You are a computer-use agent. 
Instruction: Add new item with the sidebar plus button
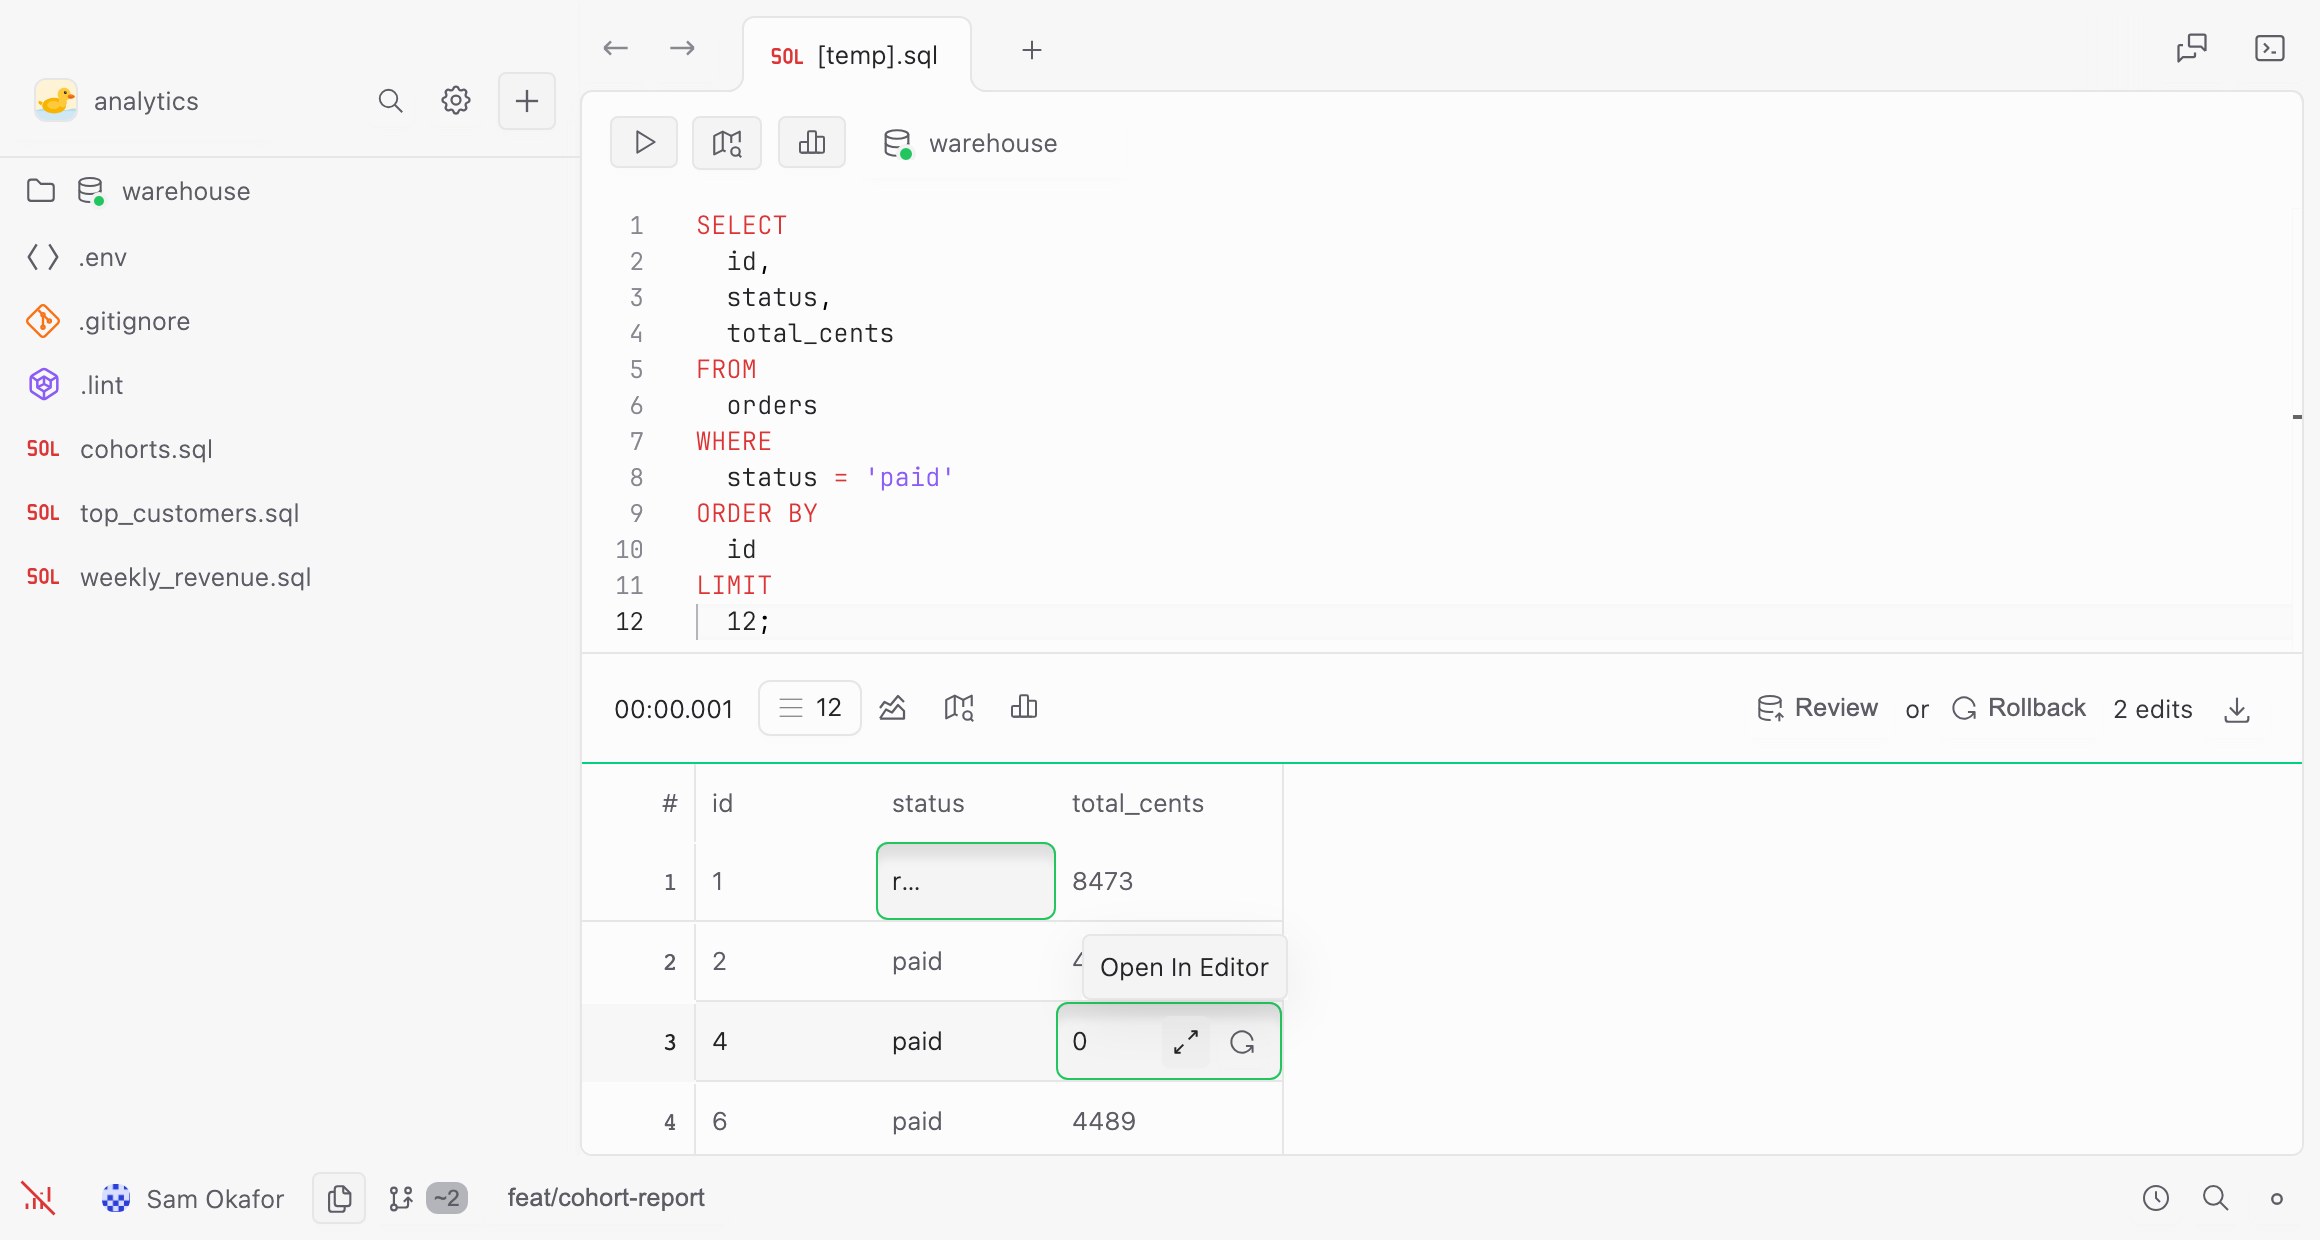pyautogui.click(x=527, y=101)
